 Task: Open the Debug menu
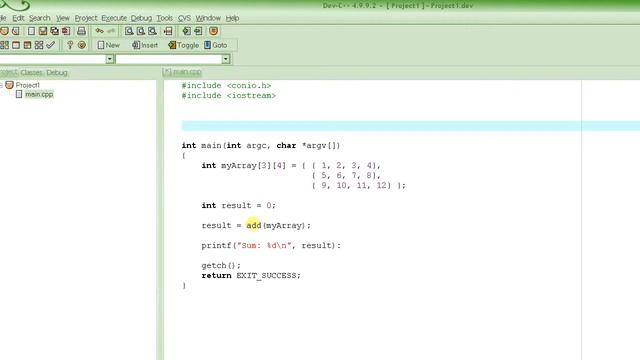tap(141, 18)
